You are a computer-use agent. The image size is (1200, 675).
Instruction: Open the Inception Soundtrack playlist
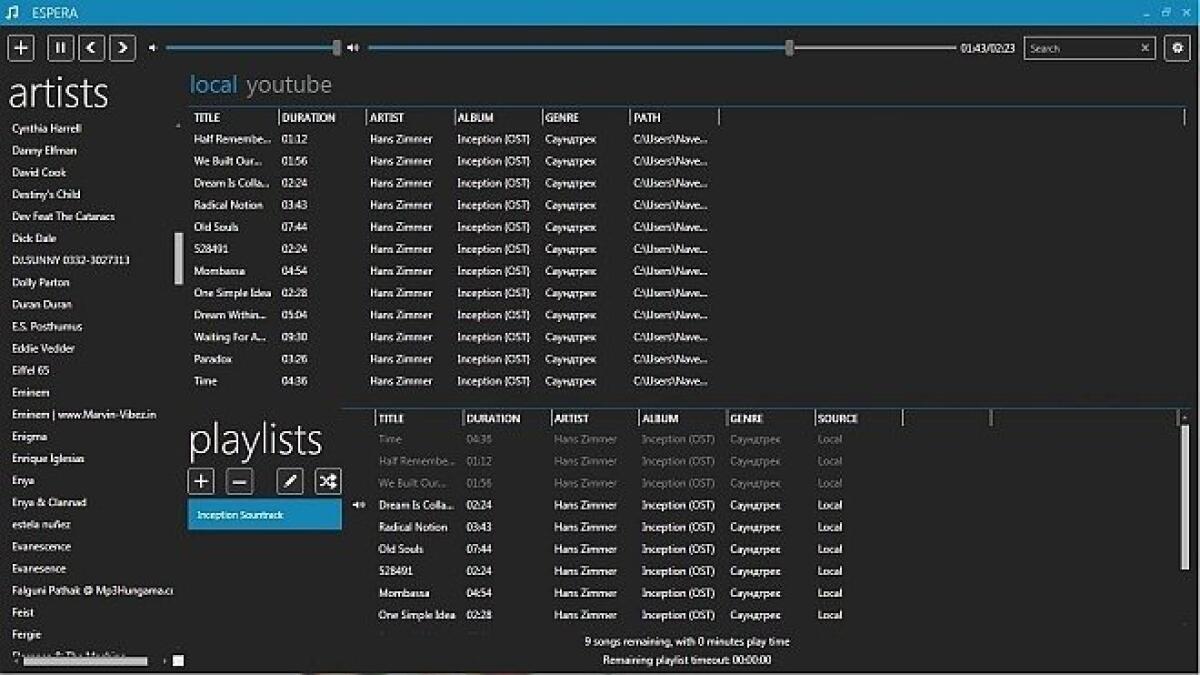click(x=264, y=515)
